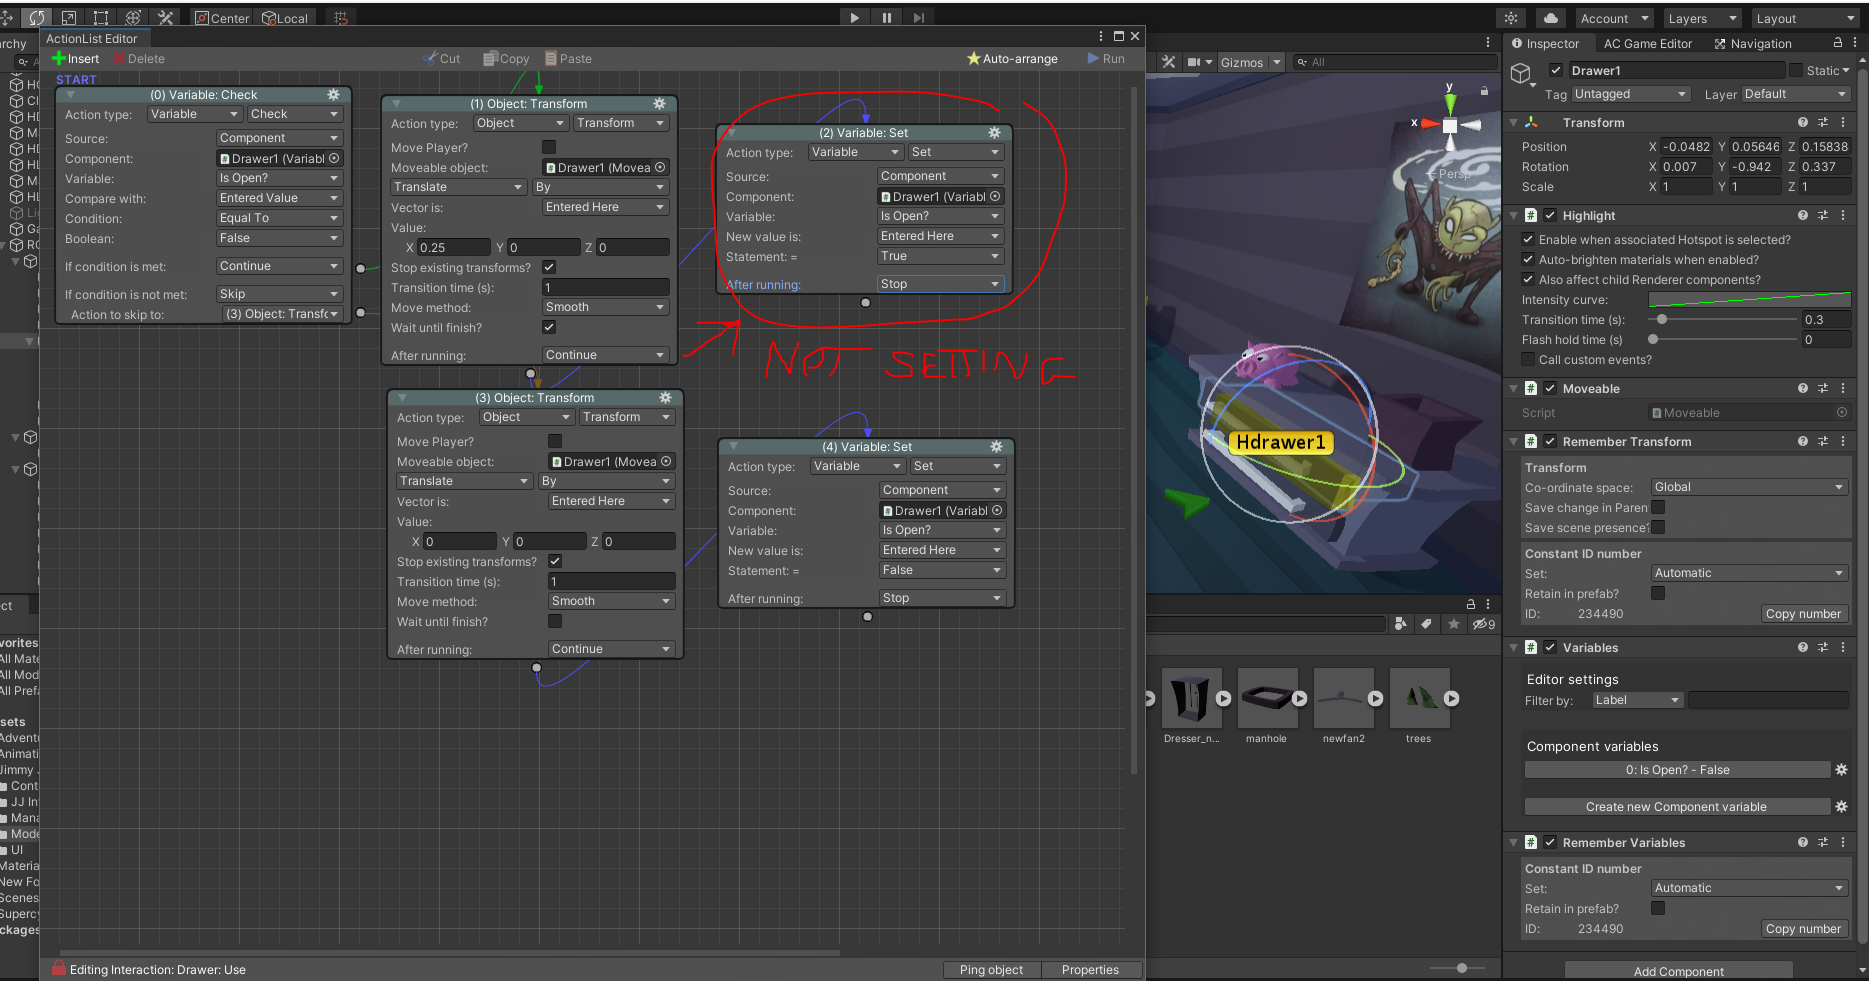Open gear menu on (3) Object: Transform node
This screenshot has height=981, width=1869.
666,398
